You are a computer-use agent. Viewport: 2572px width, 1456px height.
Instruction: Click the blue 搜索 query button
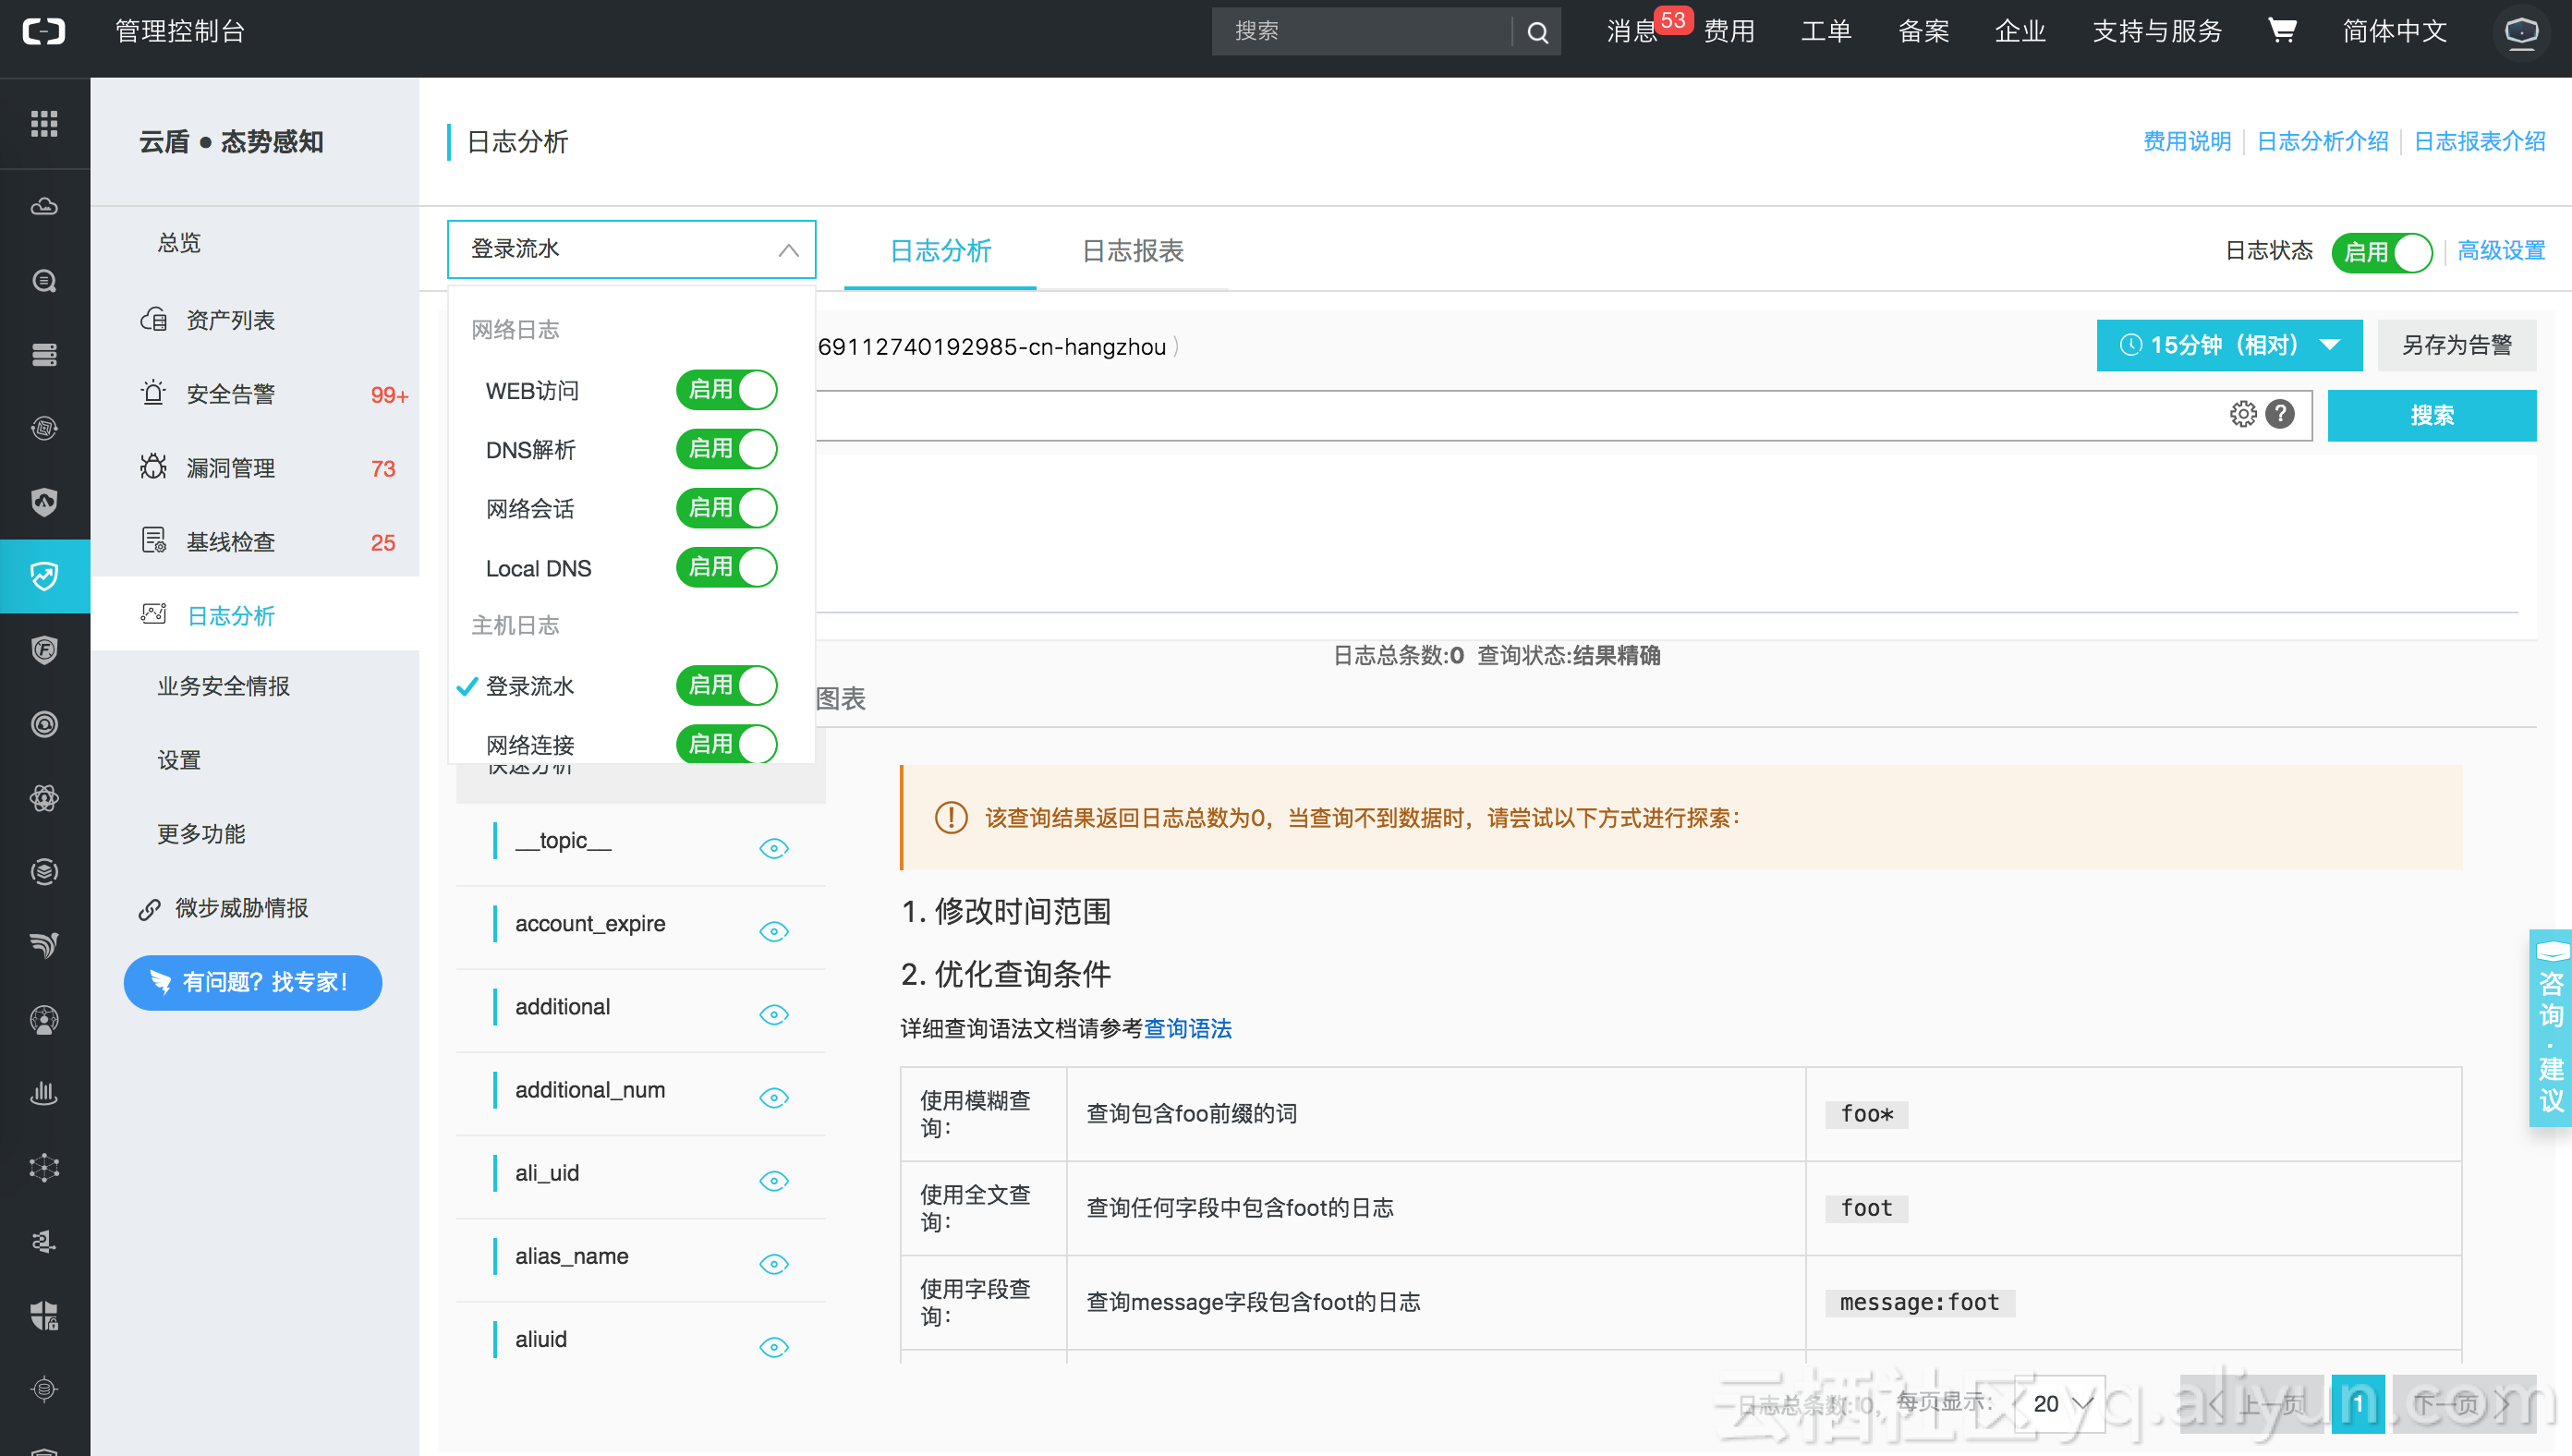(2431, 415)
